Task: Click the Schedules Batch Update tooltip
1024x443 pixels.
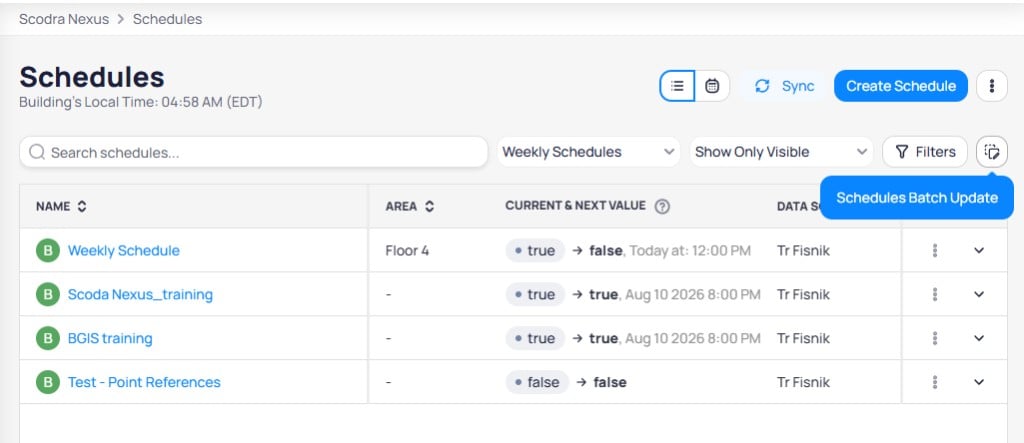Action: point(917,197)
